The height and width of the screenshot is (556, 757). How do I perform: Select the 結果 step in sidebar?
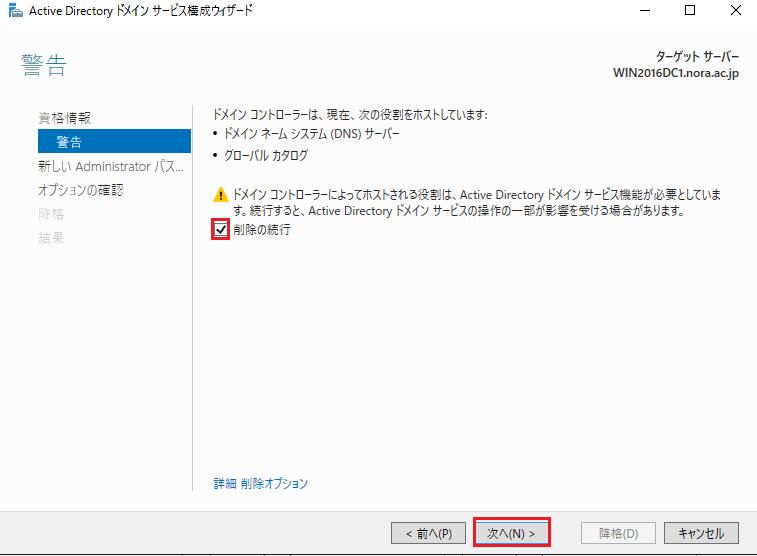click(x=51, y=237)
